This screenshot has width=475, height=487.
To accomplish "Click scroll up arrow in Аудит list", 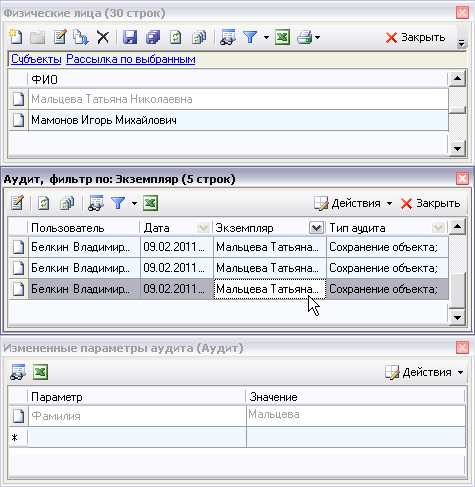I will (457, 227).
